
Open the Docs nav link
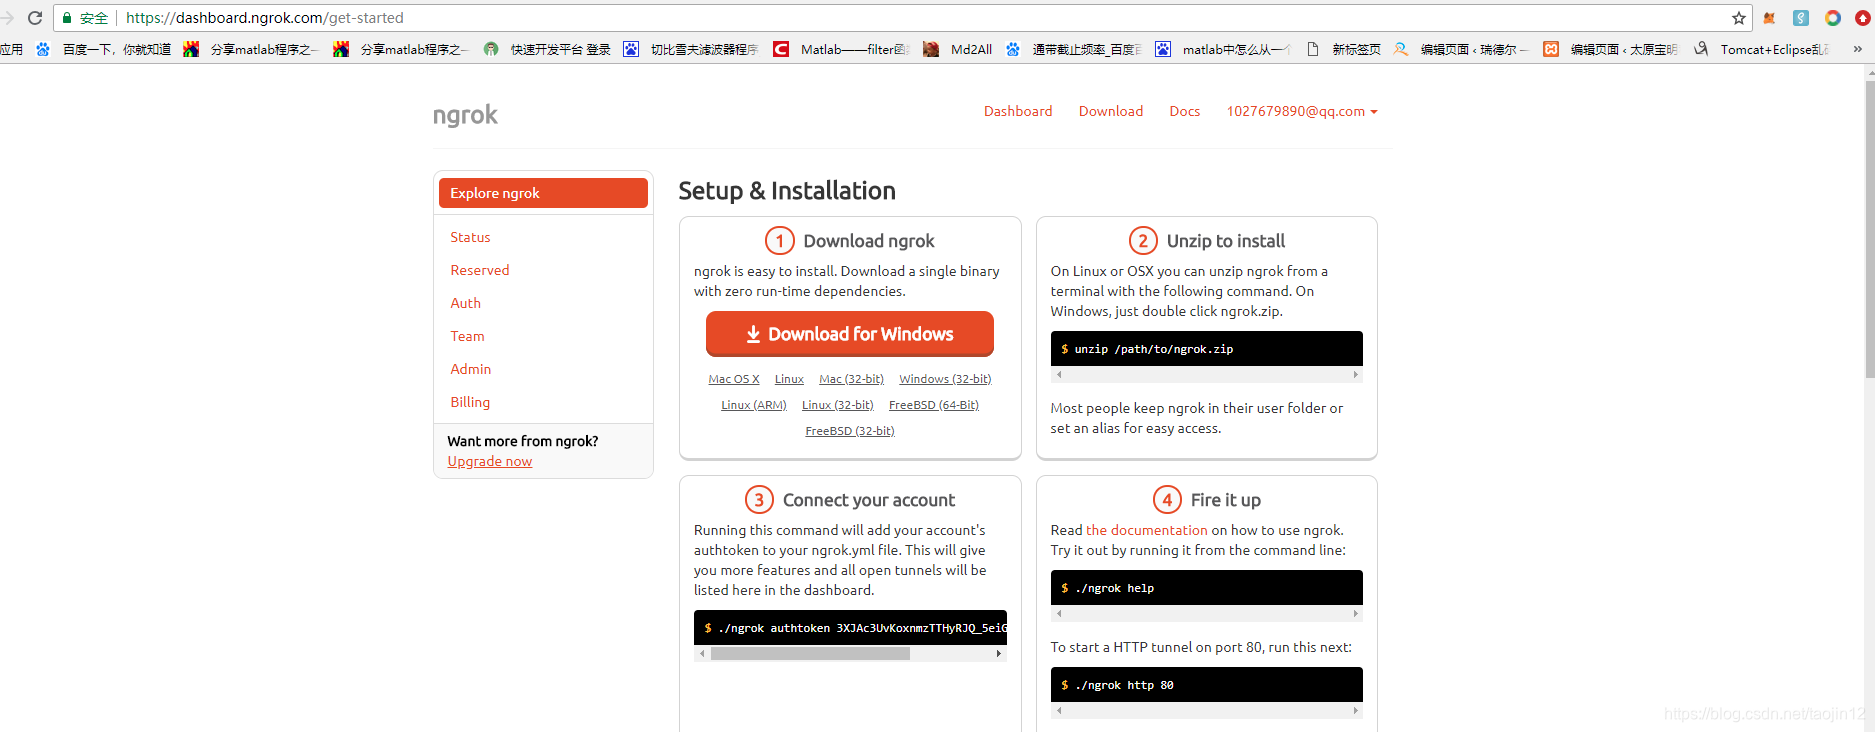[1185, 111]
